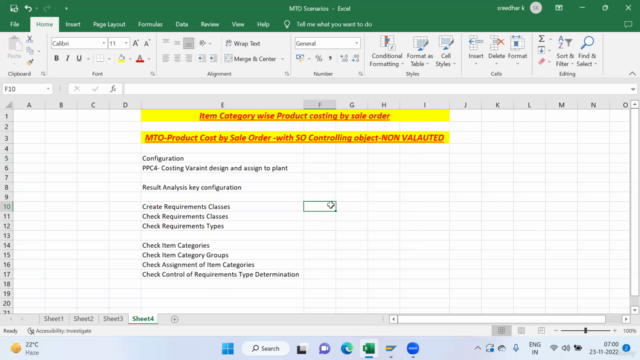Toggle Italic formatting
The height and width of the screenshot is (360, 640).
(67, 59)
